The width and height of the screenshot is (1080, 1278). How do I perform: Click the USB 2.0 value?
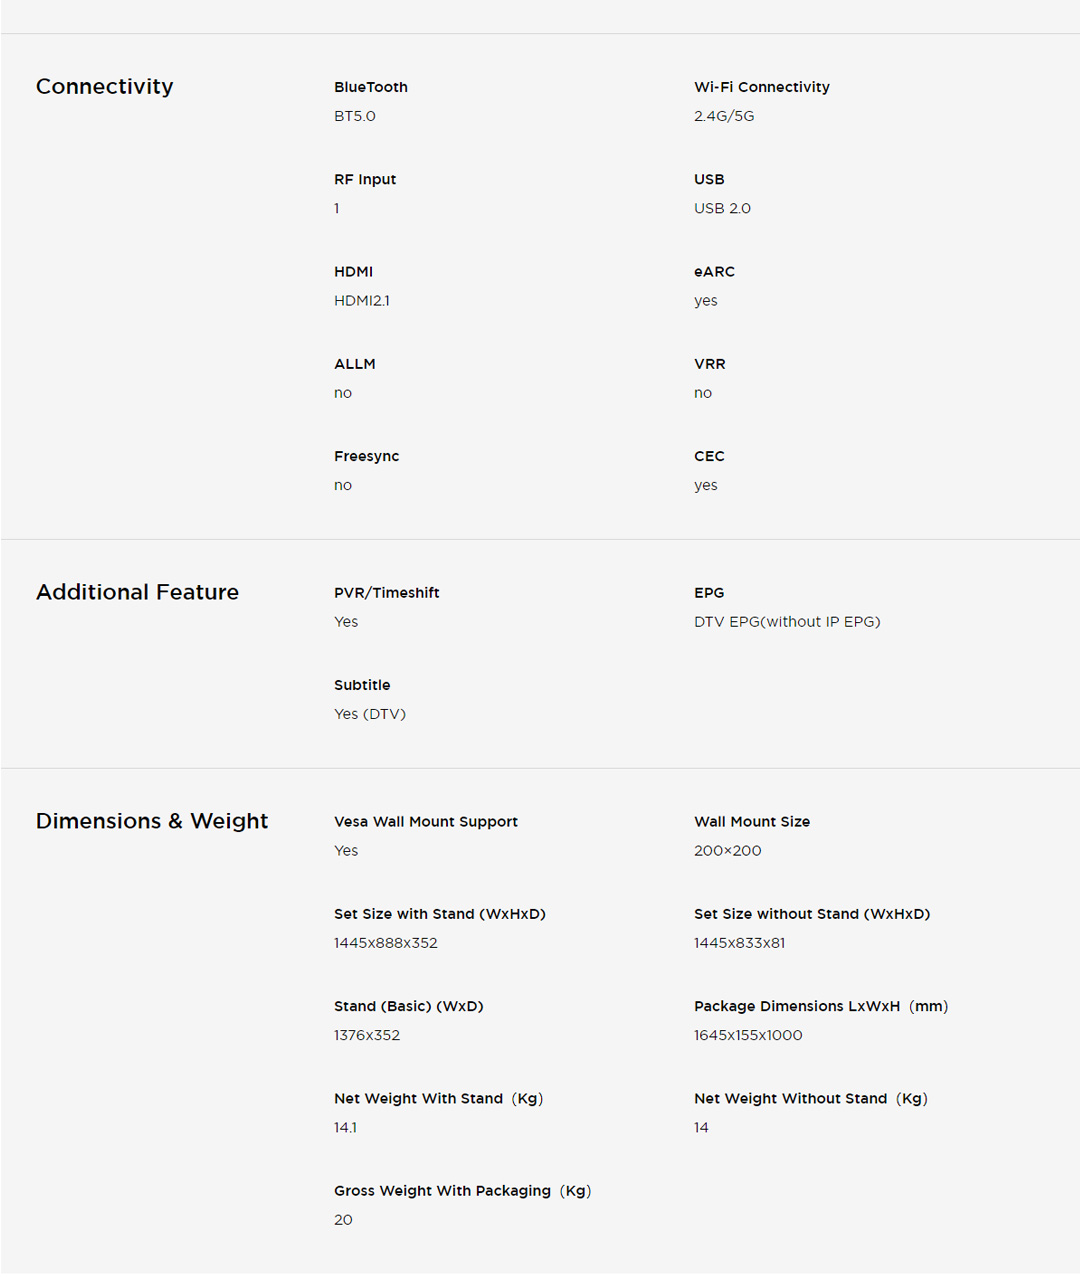click(722, 209)
